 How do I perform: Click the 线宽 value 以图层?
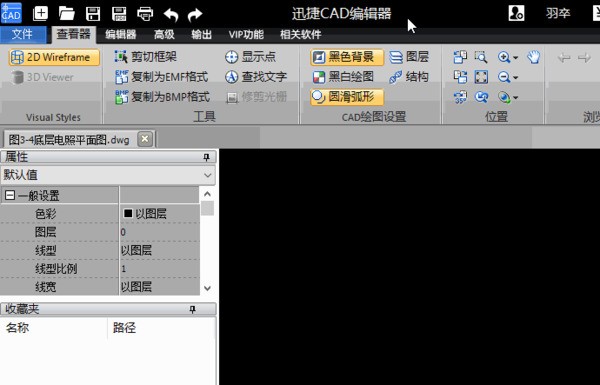click(159, 287)
